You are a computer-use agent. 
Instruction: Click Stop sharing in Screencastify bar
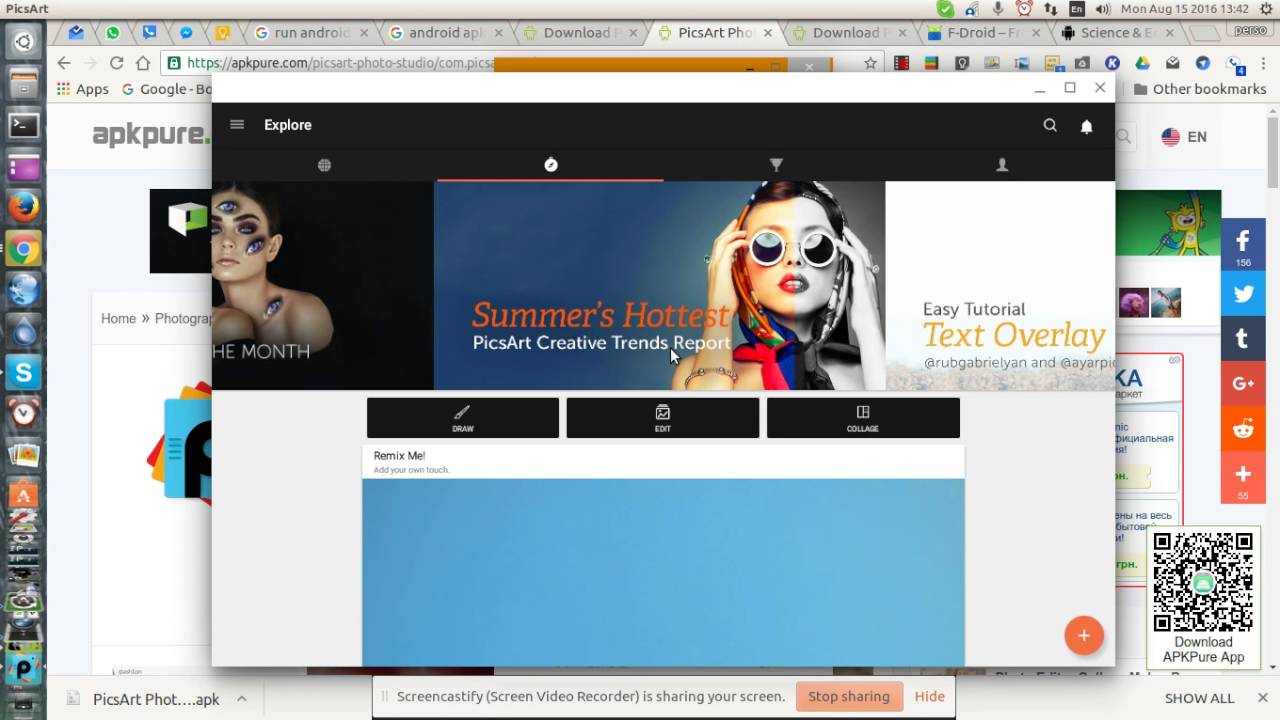point(849,697)
